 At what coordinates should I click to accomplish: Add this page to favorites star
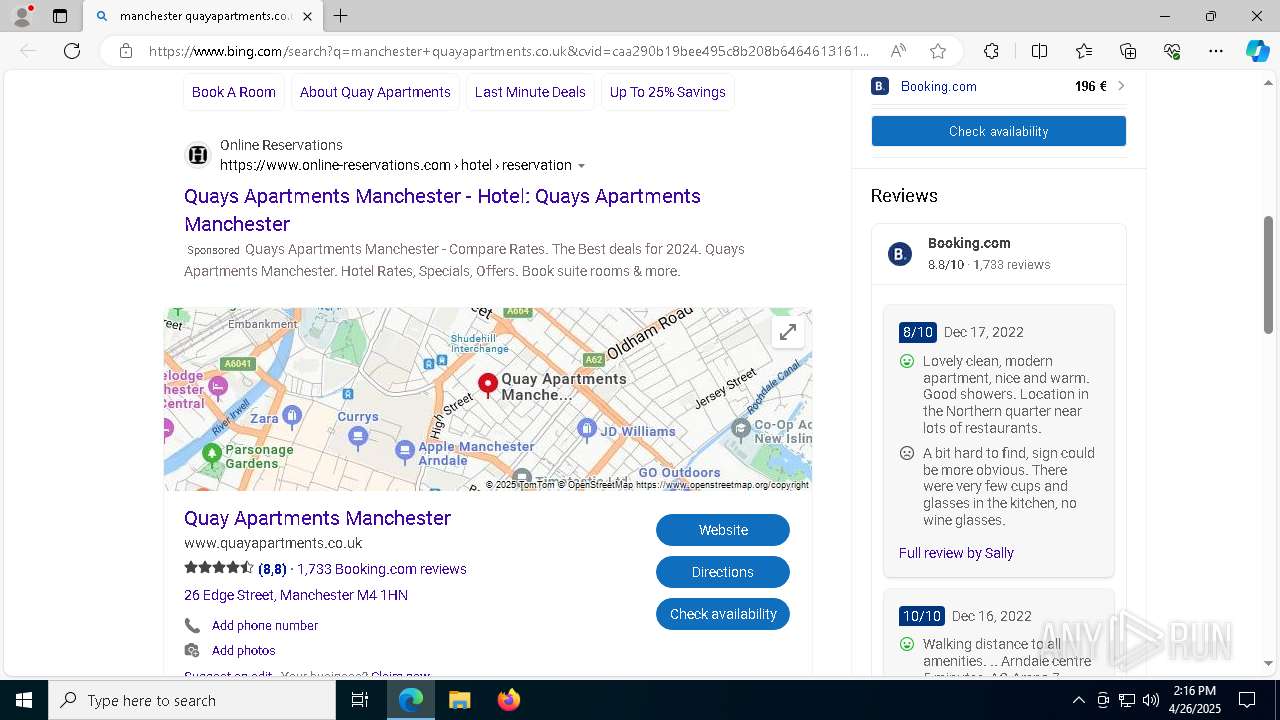pyautogui.click(x=937, y=51)
